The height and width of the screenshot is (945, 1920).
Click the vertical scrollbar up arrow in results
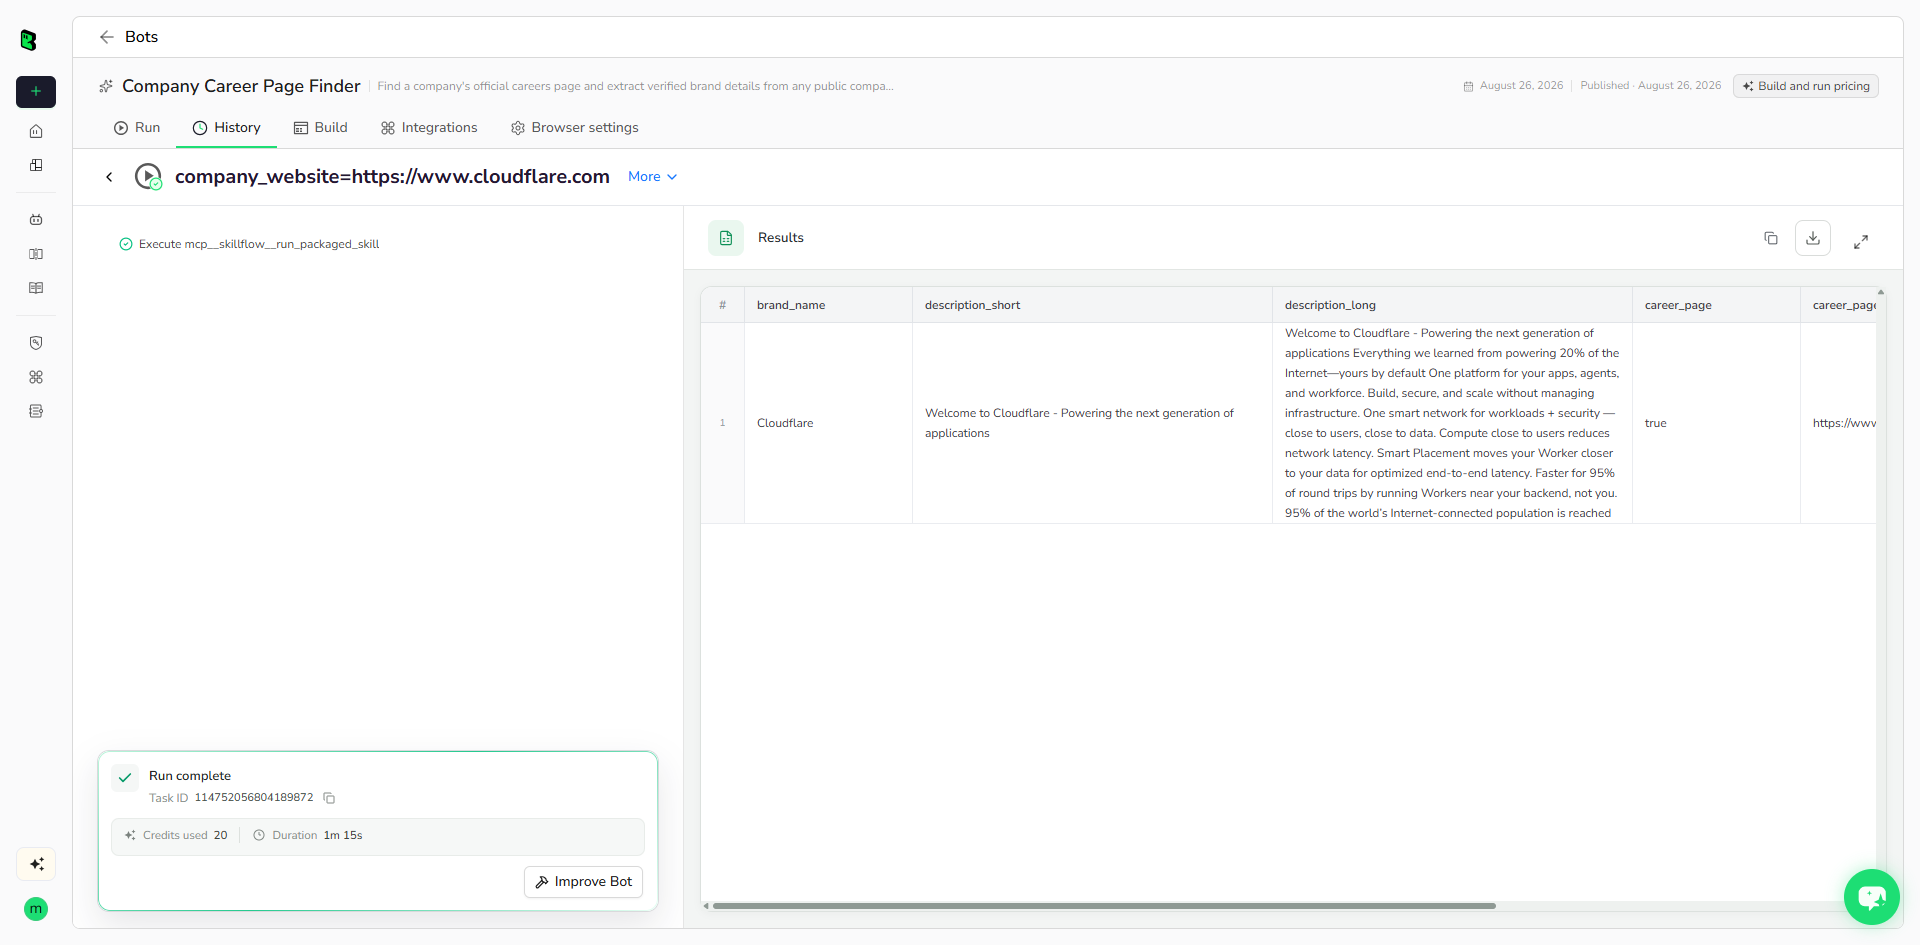(x=1881, y=292)
